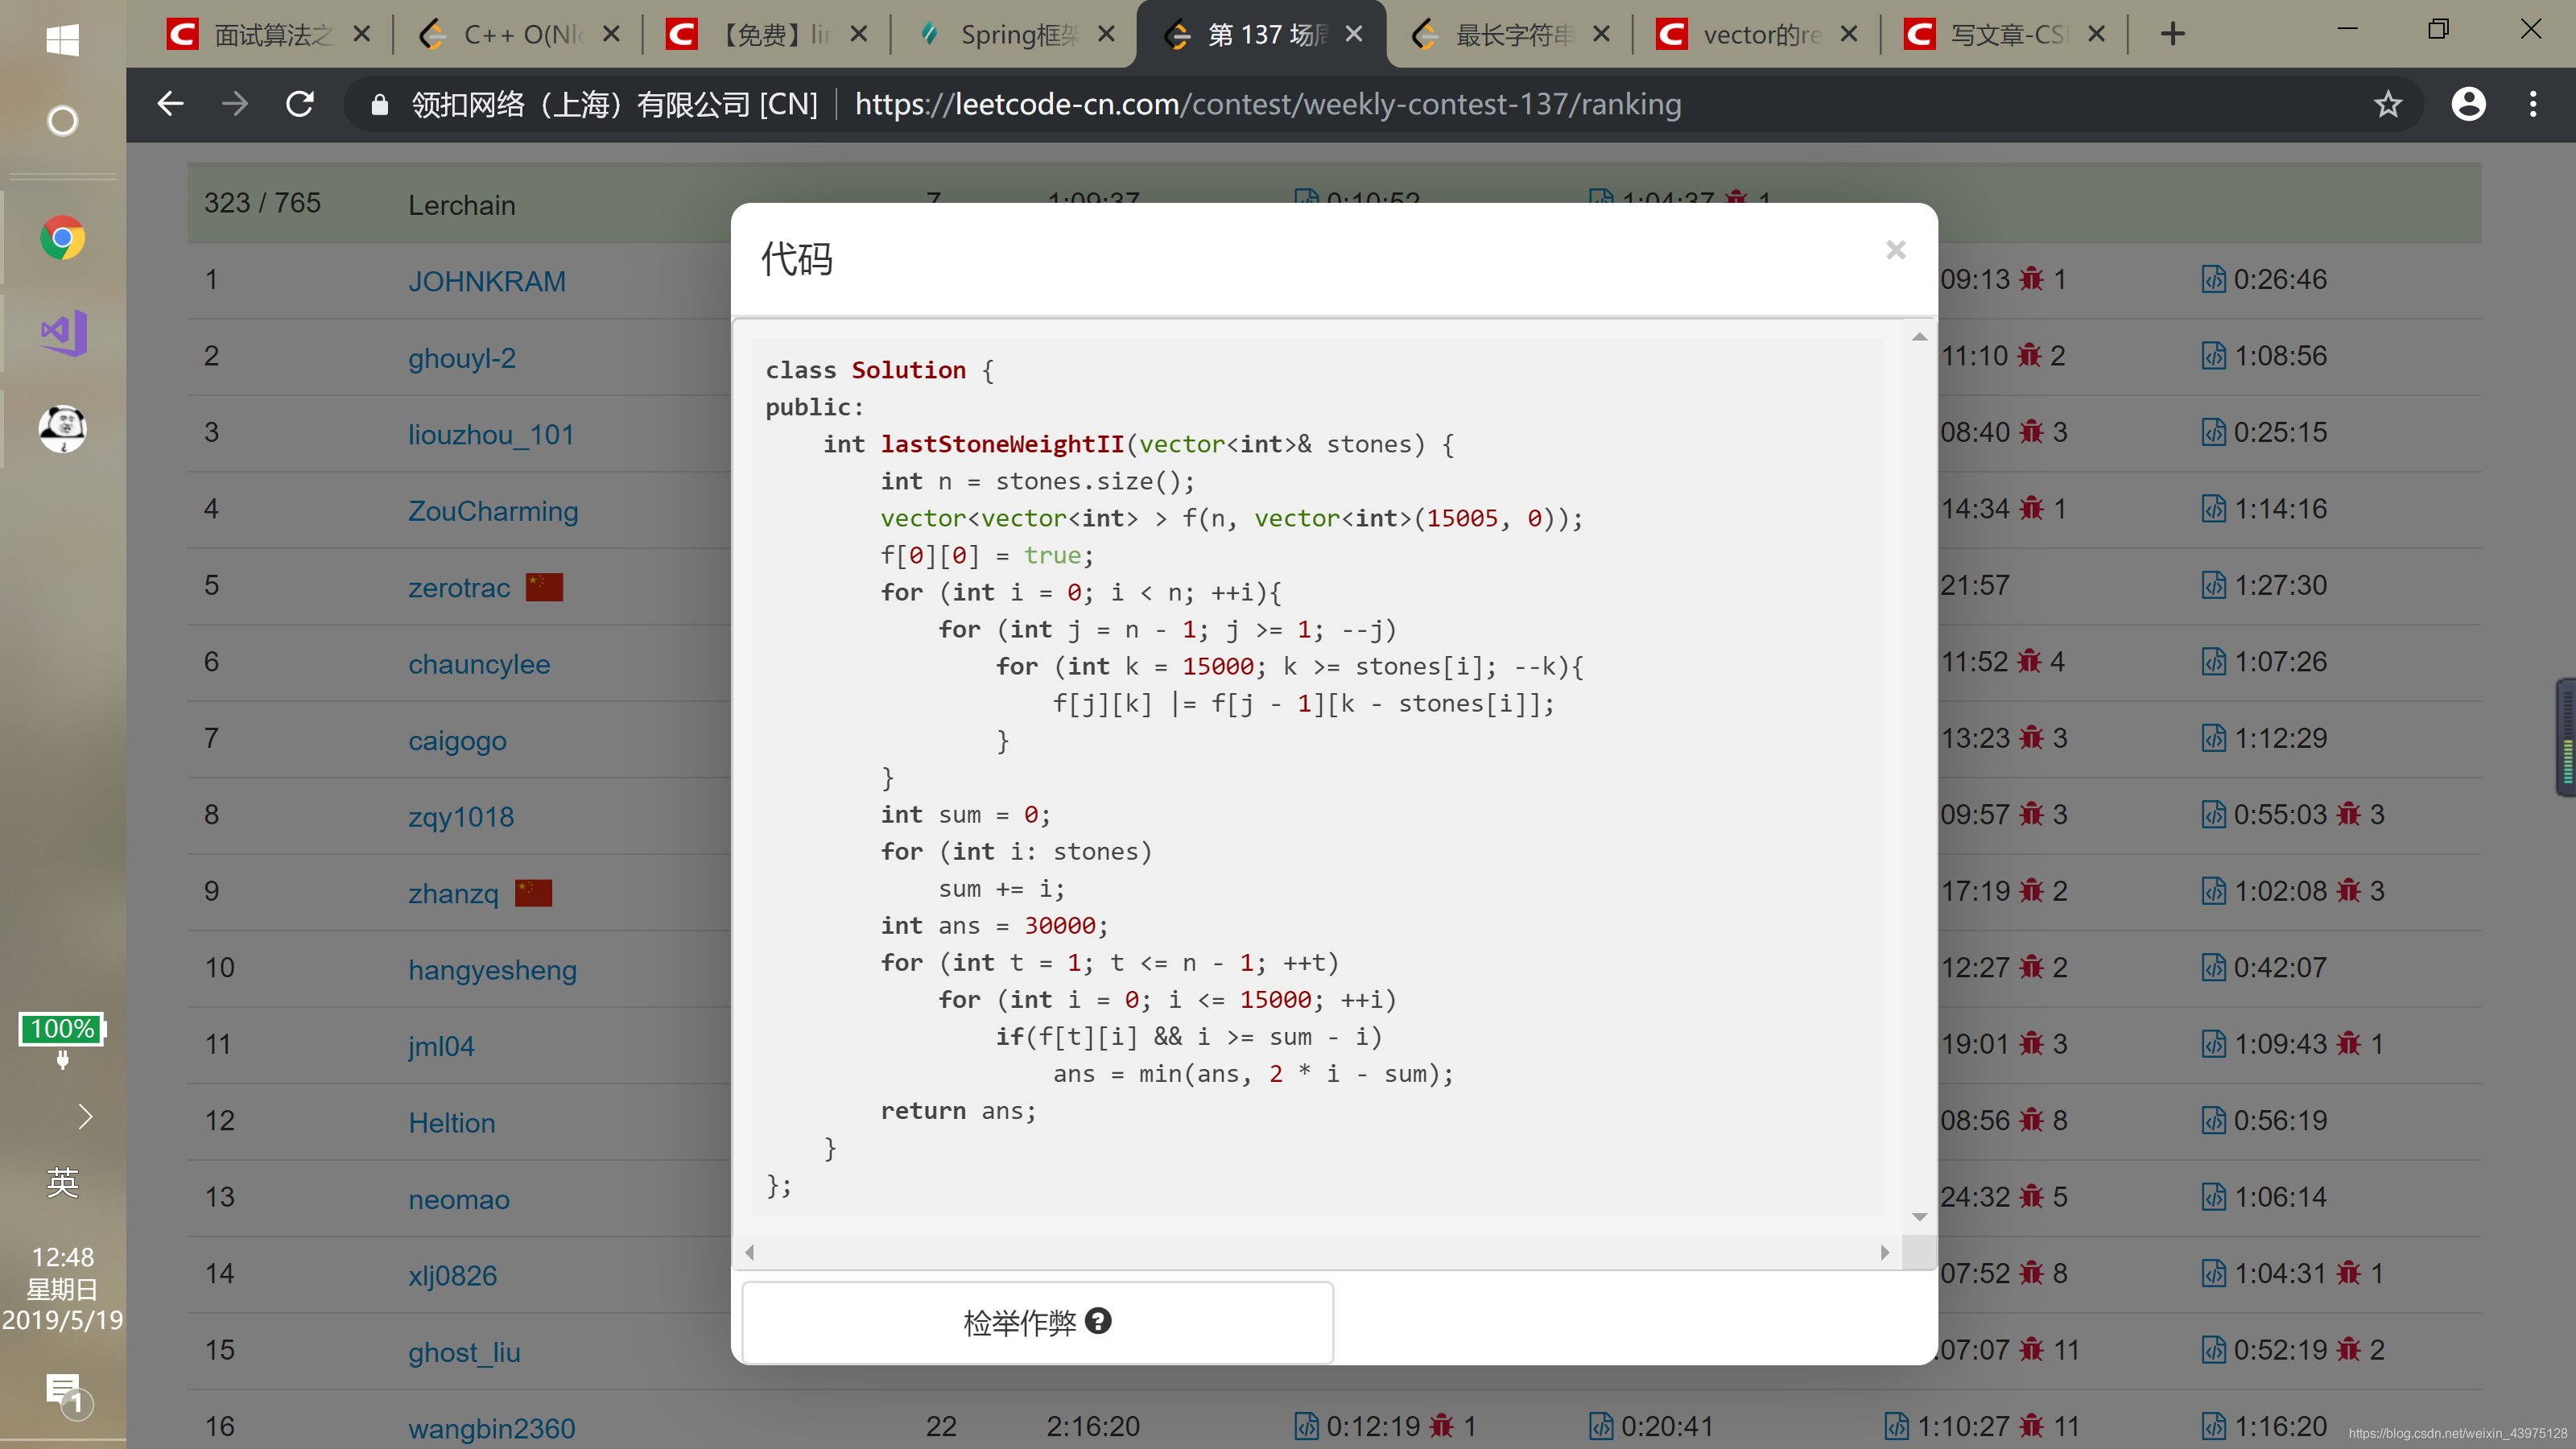Switch to the Spring框架 tab
The image size is (2576, 1449).
pos(1013,35)
